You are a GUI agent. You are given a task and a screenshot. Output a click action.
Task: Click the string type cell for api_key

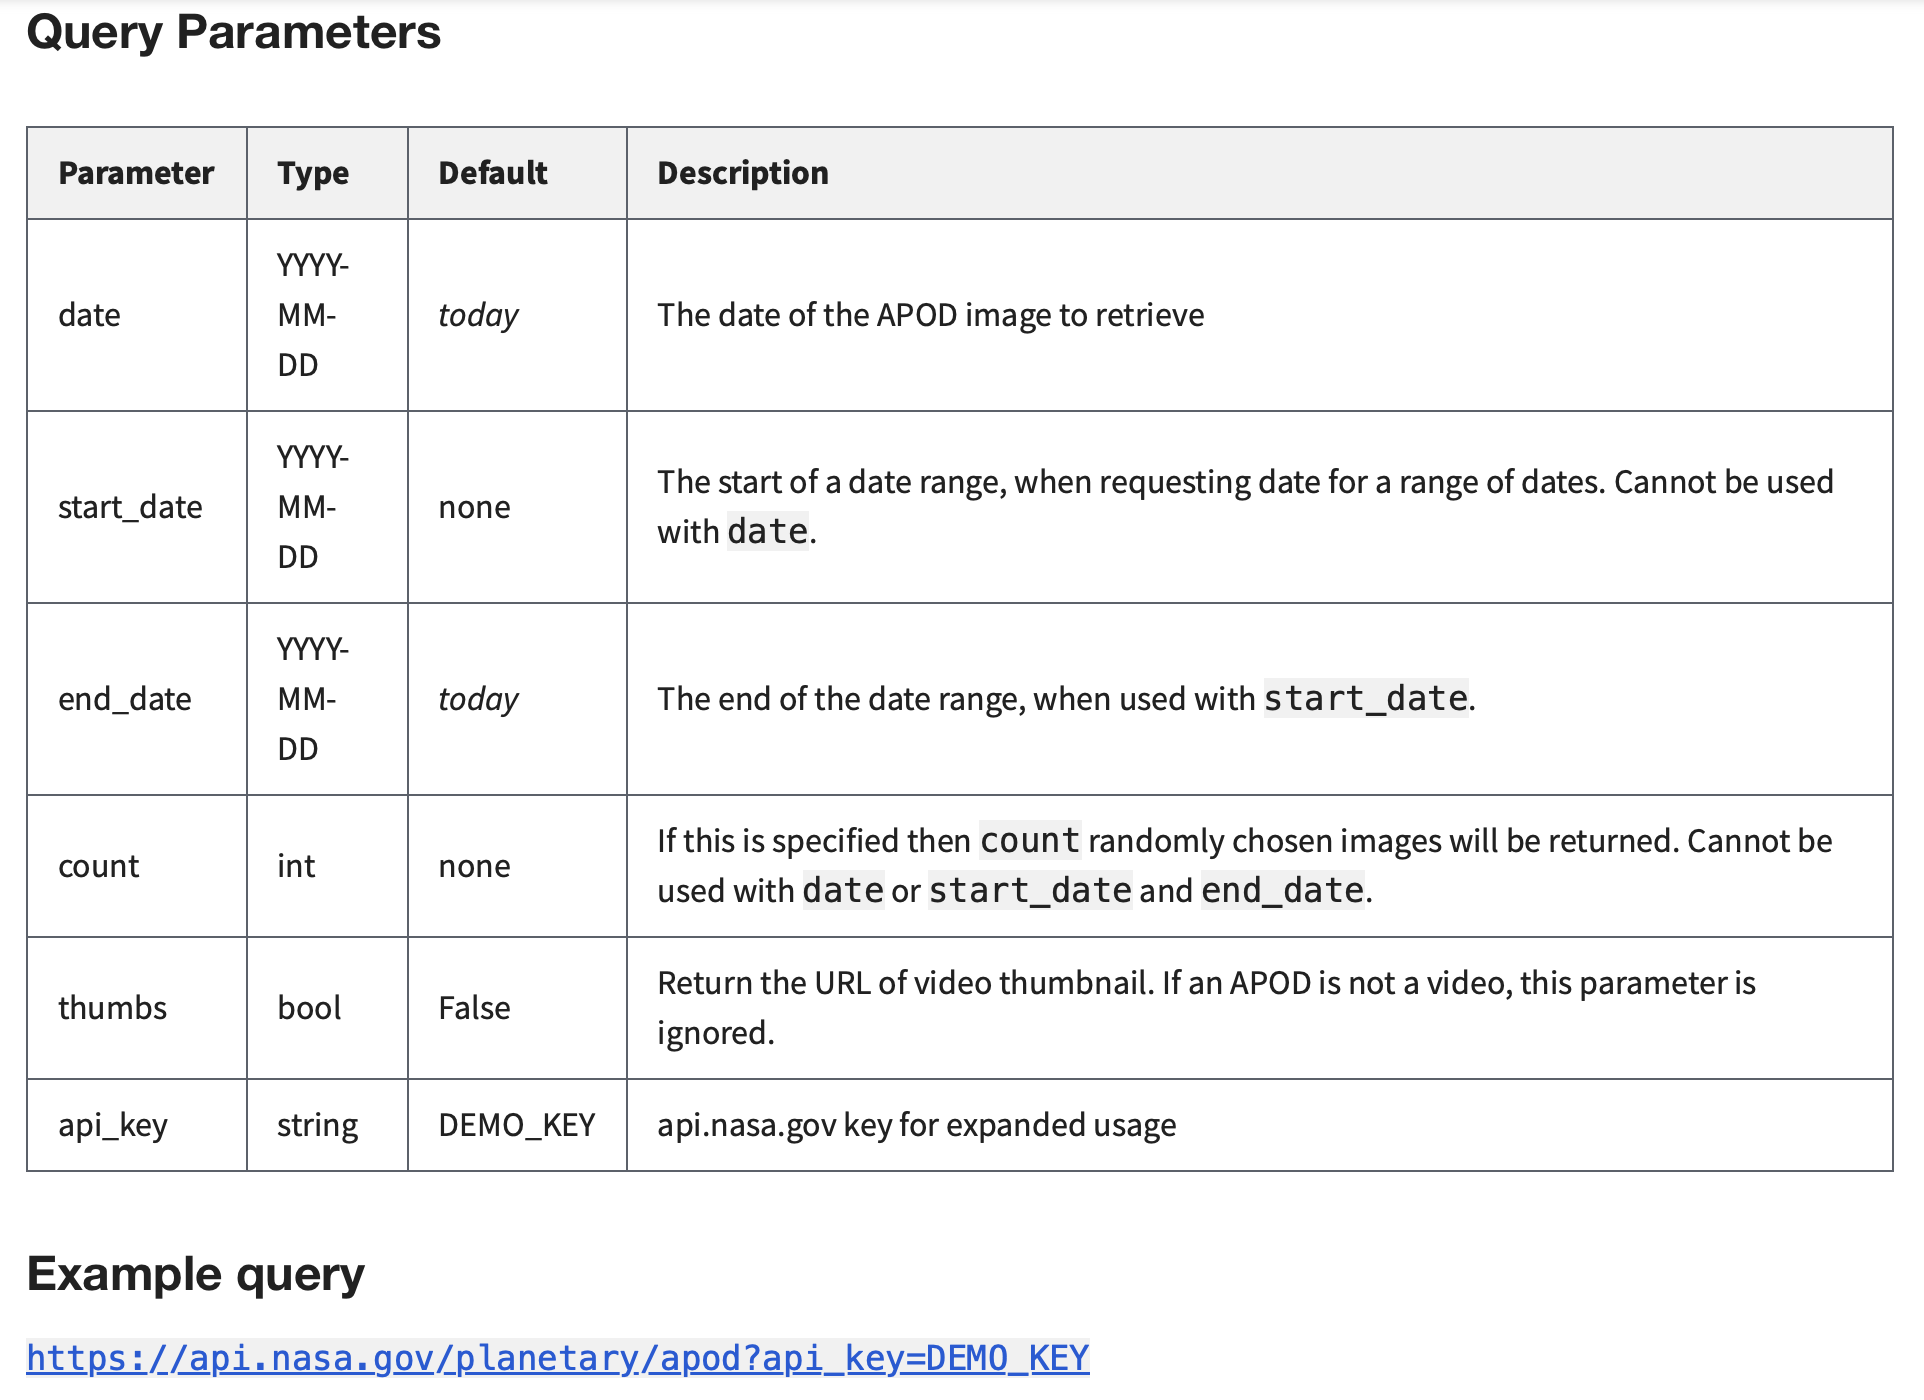[327, 1125]
